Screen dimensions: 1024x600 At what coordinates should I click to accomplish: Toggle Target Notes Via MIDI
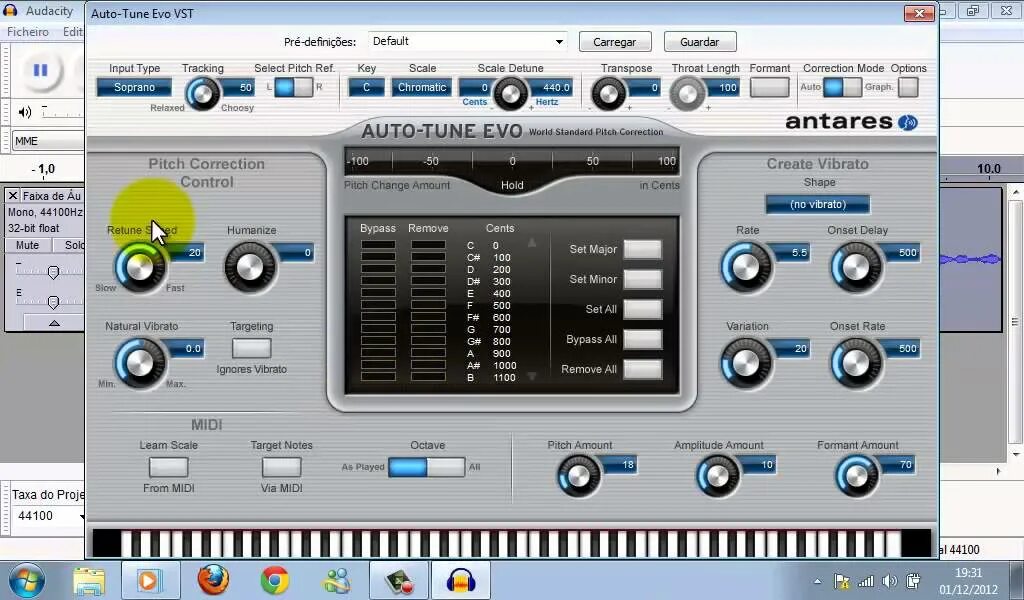(281, 467)
